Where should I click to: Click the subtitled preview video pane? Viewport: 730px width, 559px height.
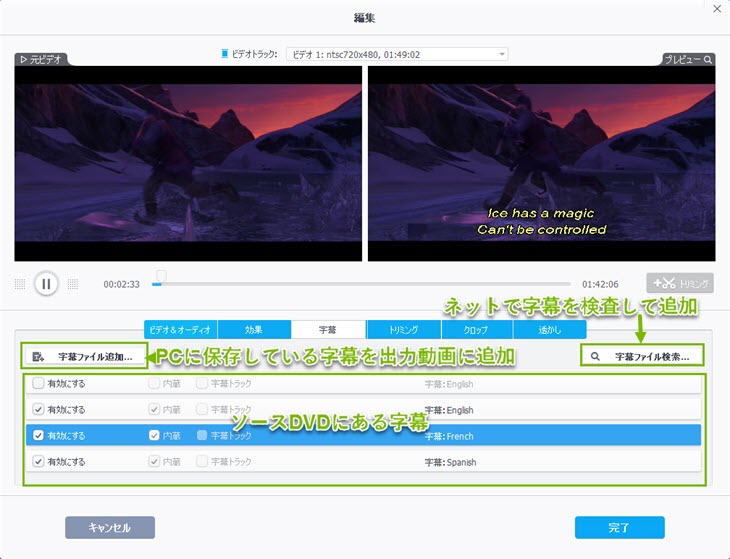[x=541, y=163]
